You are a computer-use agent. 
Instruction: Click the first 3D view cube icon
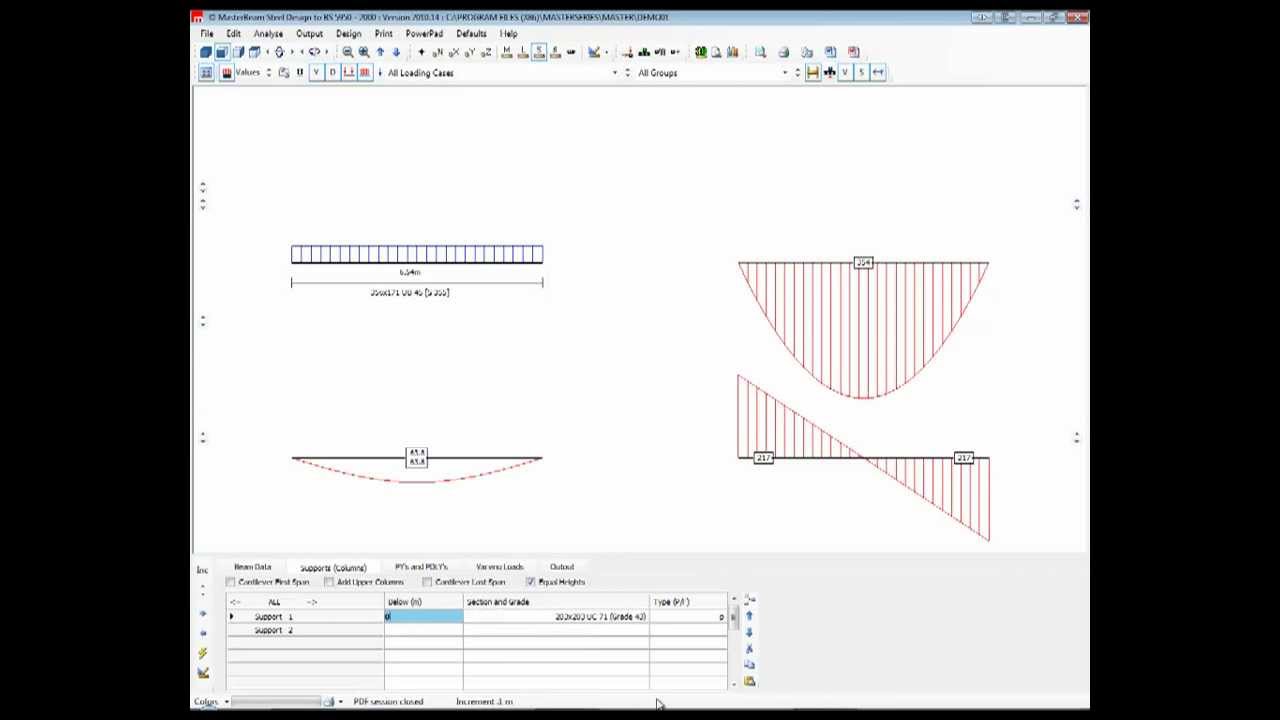tap(205, 52)
